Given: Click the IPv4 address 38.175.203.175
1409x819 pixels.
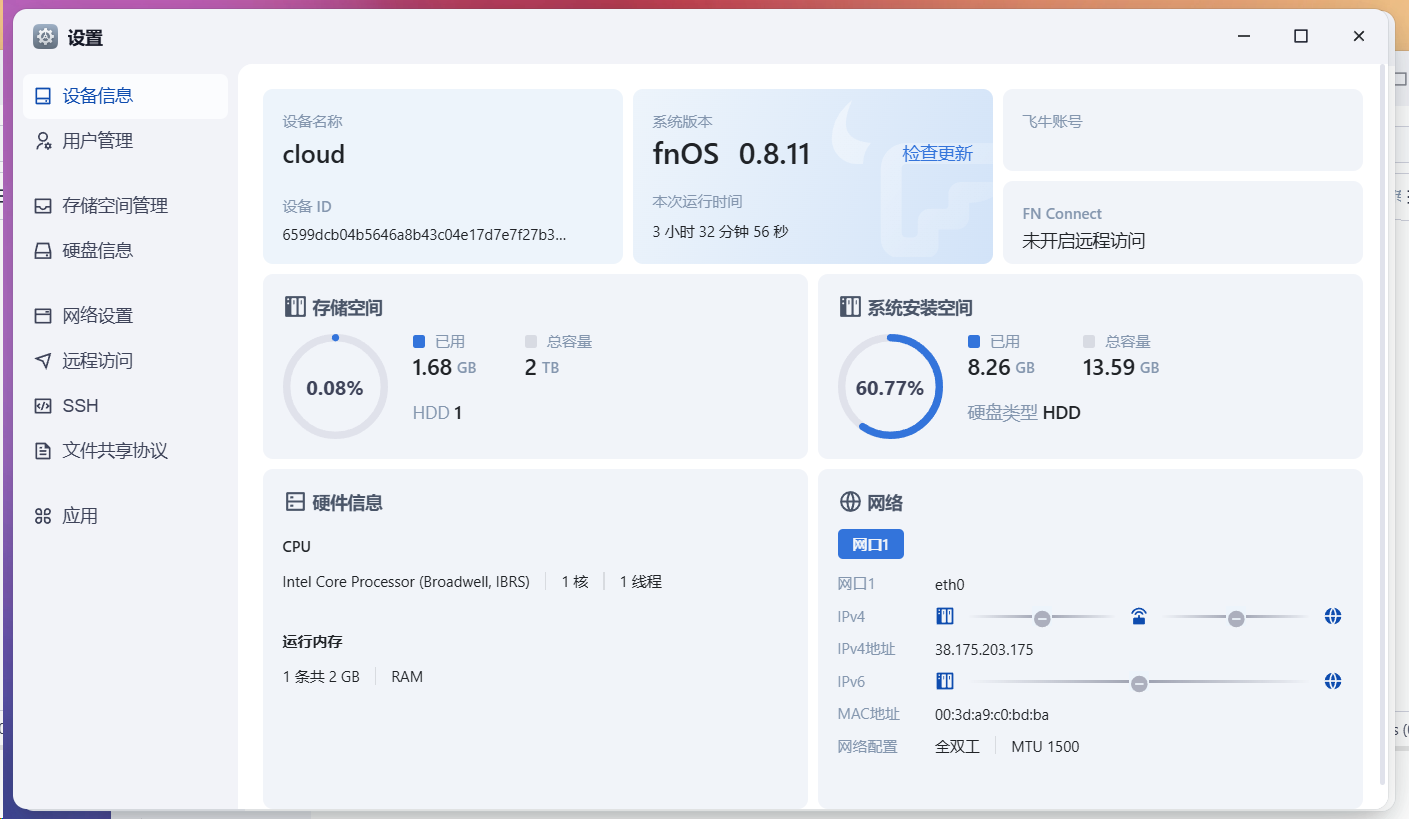Looking at the screenshot, I should point(984,650).
